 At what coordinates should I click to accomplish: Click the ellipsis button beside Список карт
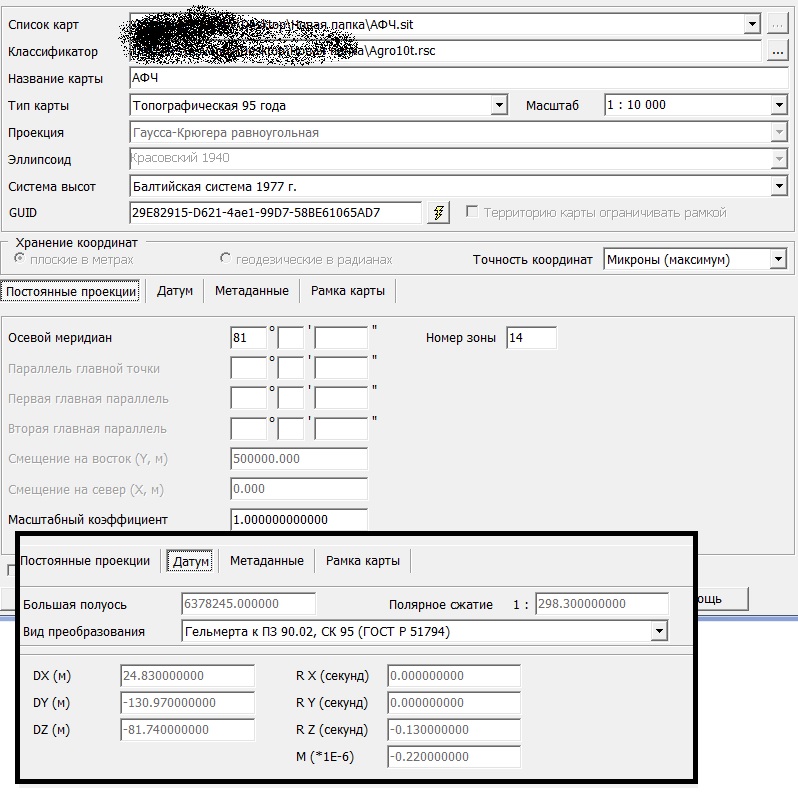778,24
